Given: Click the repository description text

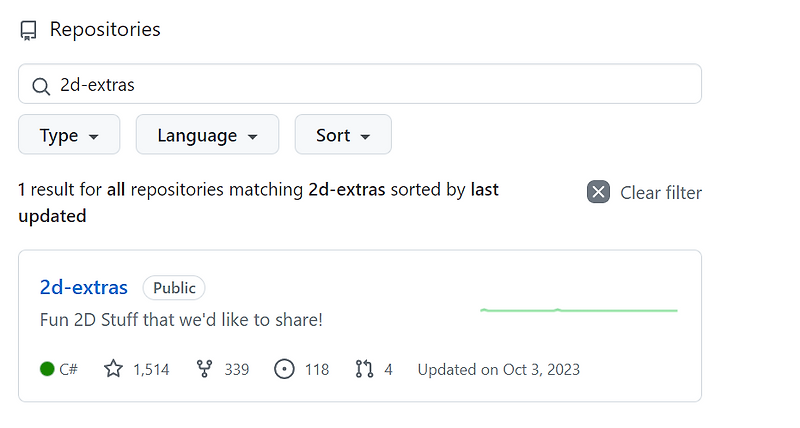Looking at the screenshot, I should (x=181, y=320).
